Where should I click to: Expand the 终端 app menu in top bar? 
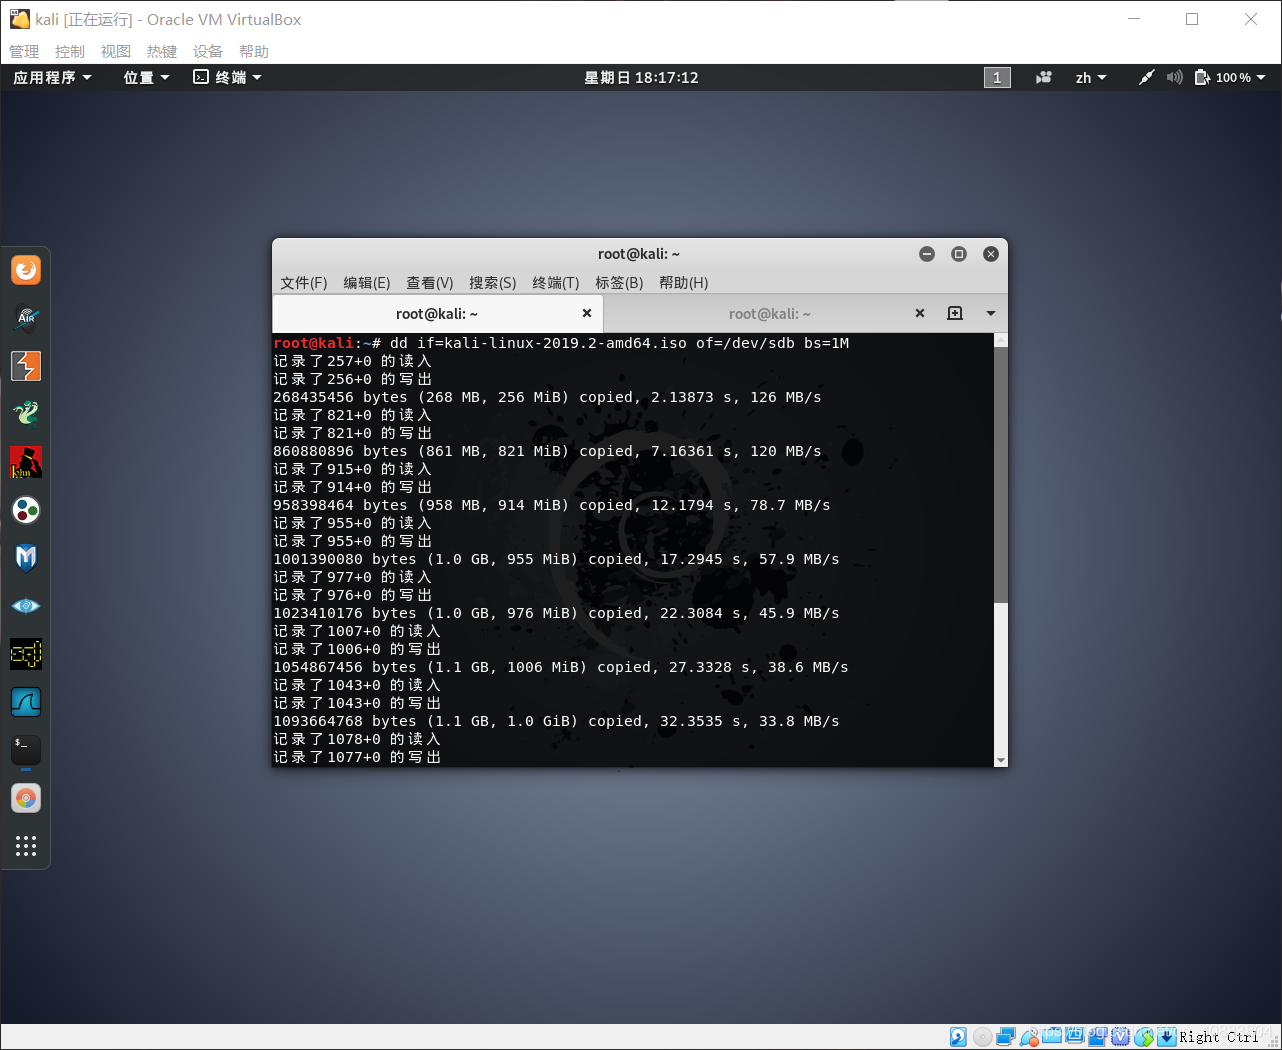tap(227, 77)
